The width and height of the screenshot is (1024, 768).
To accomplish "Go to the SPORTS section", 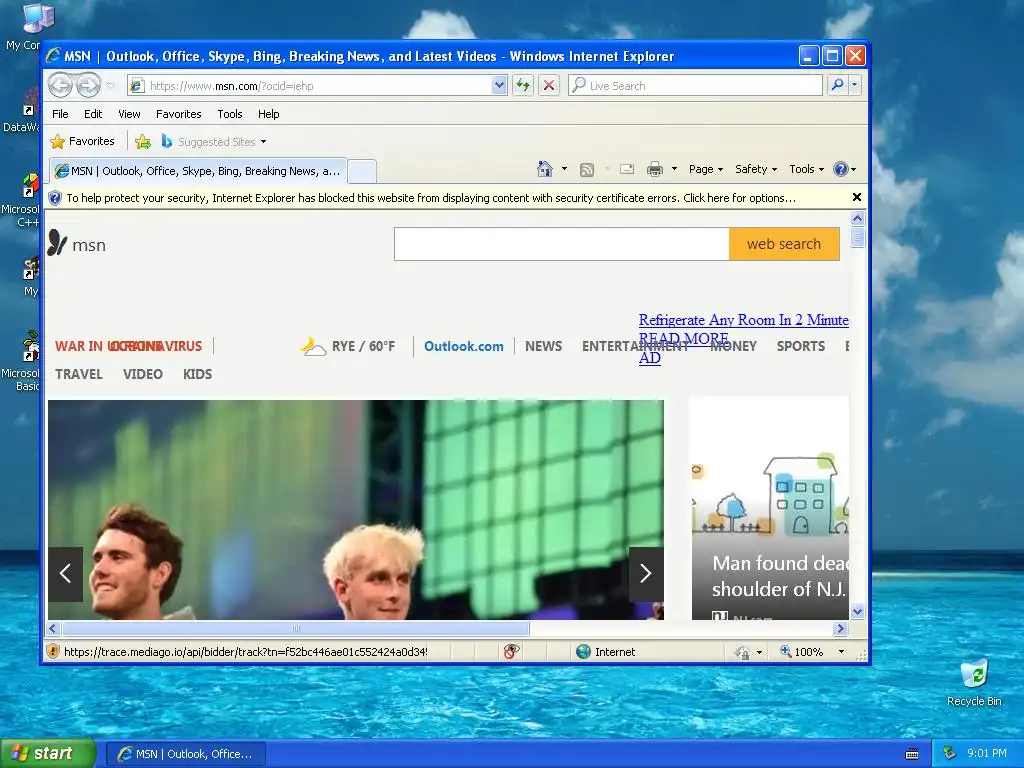I will coord(801,346).
